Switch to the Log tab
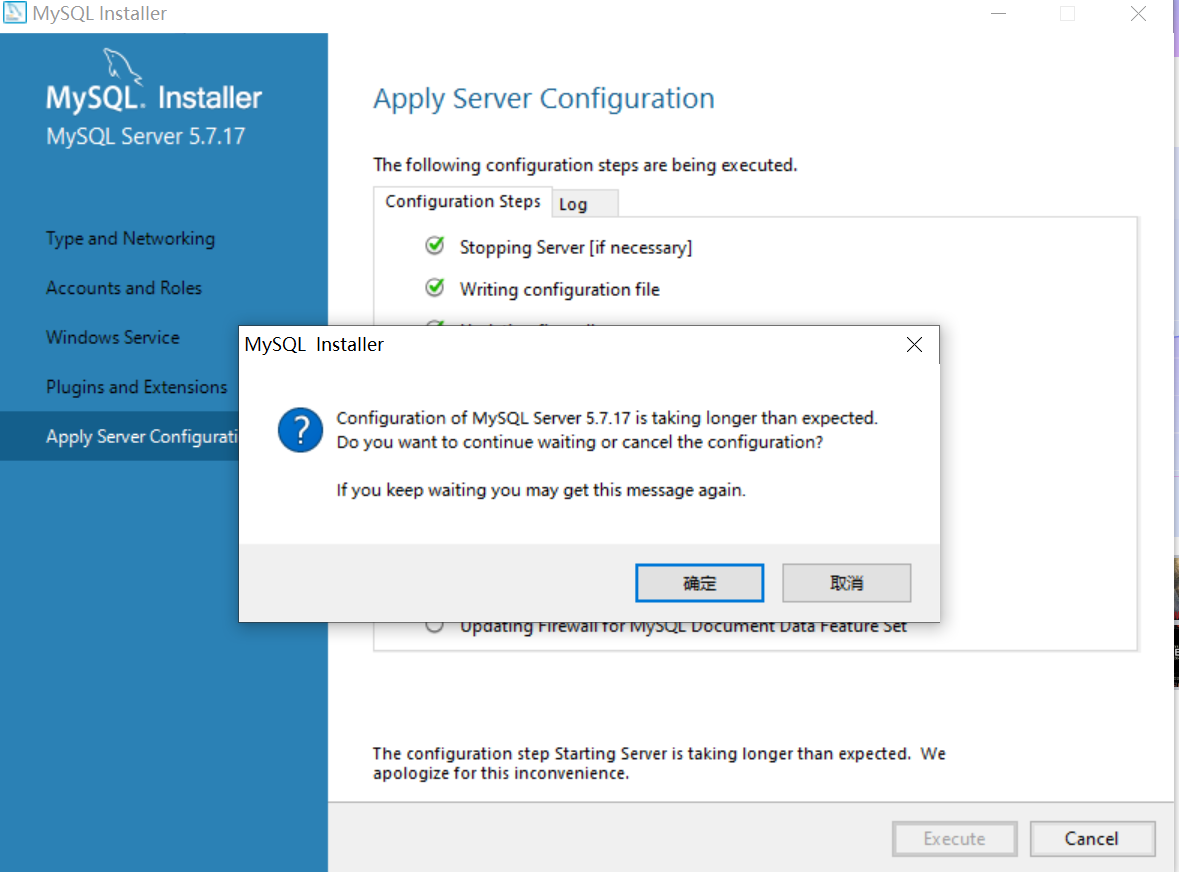 point(585,204)
